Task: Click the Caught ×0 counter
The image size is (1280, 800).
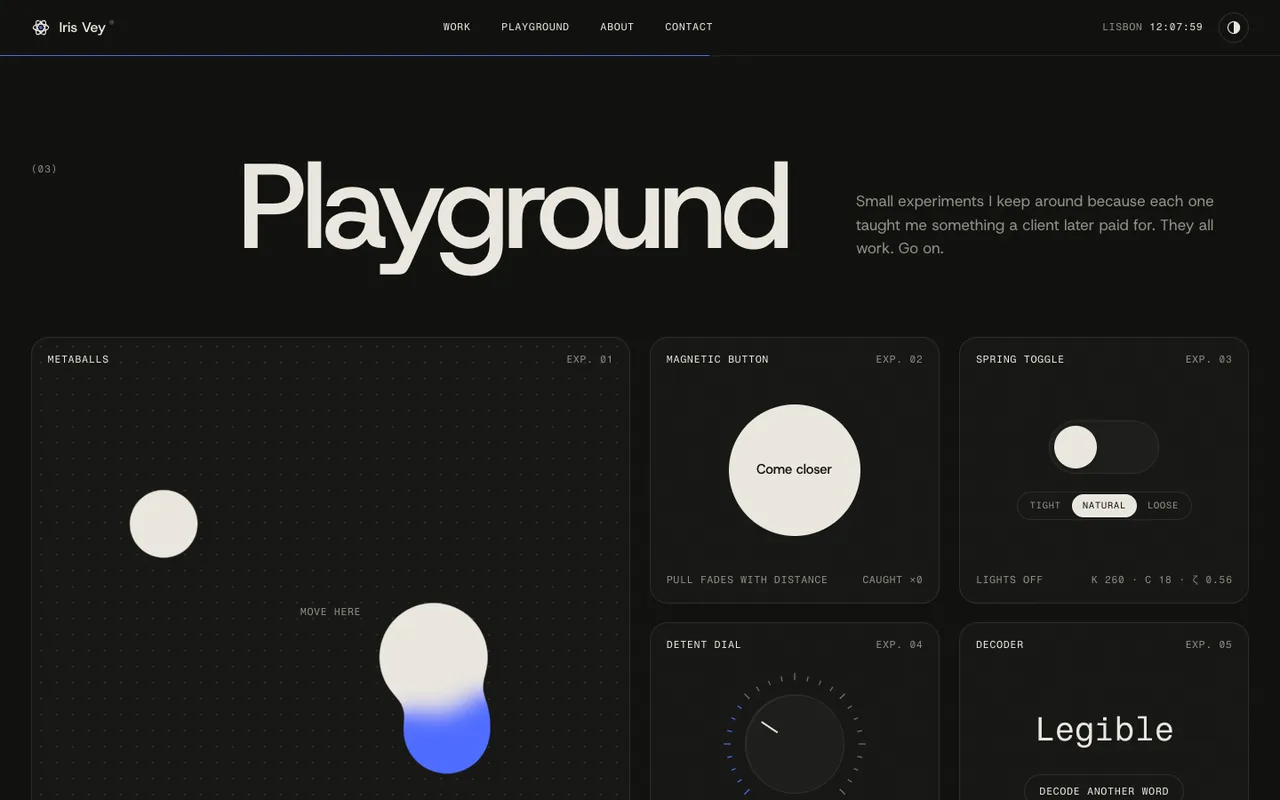Action: [x=893, y=580]
